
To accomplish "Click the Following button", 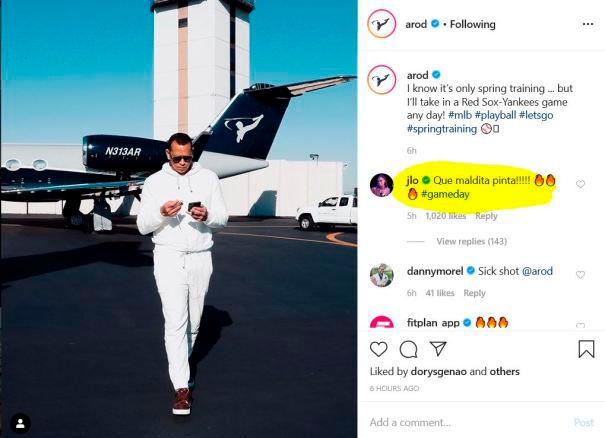I will click(x=474, y=24).
